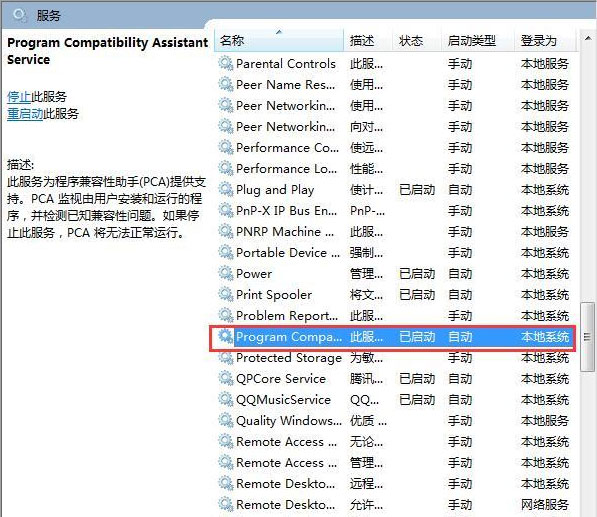This screenshot has width=597, height=517.
Task: Click 自动 startup type in Power row
Action: 460,274
